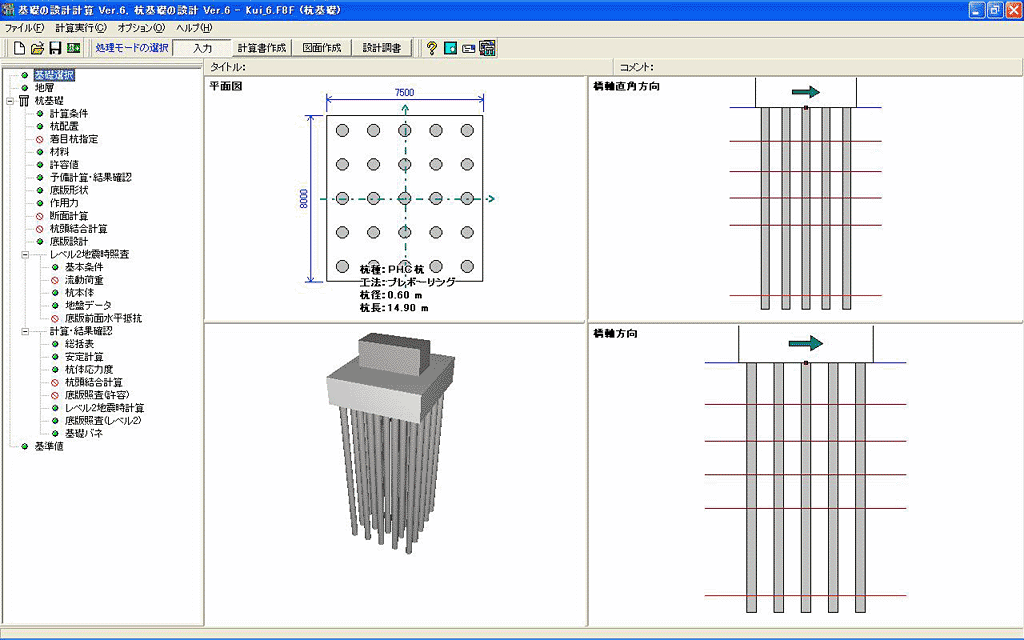Click the green status dot beside 基礎バネ
This screenshot has width=1024, height=640.
(x=55, y=434)
